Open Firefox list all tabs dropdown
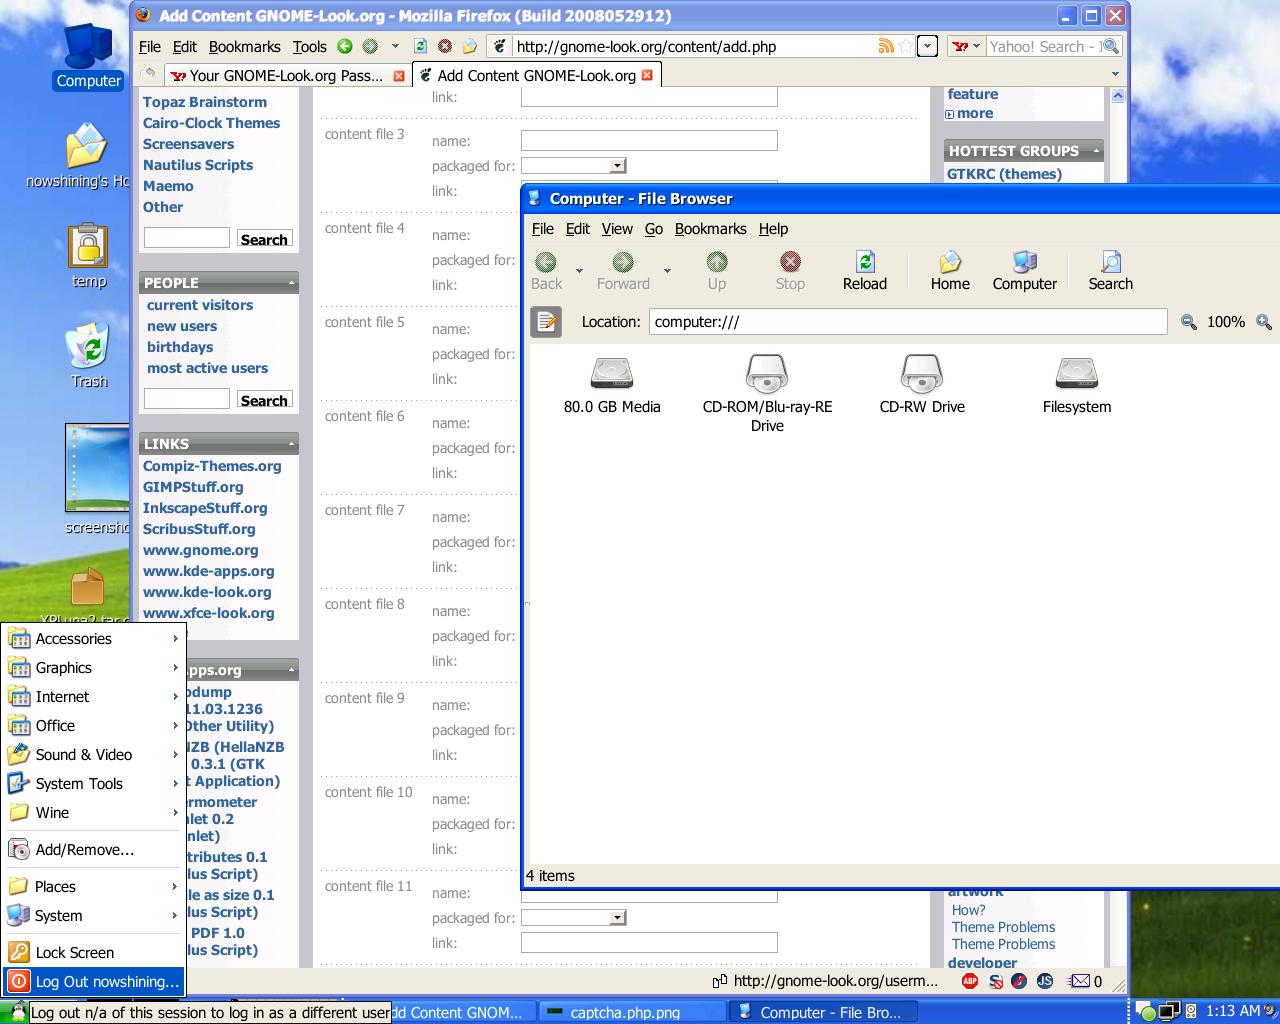Screen dimensions: 1280x1024 tap(1115, 74)
